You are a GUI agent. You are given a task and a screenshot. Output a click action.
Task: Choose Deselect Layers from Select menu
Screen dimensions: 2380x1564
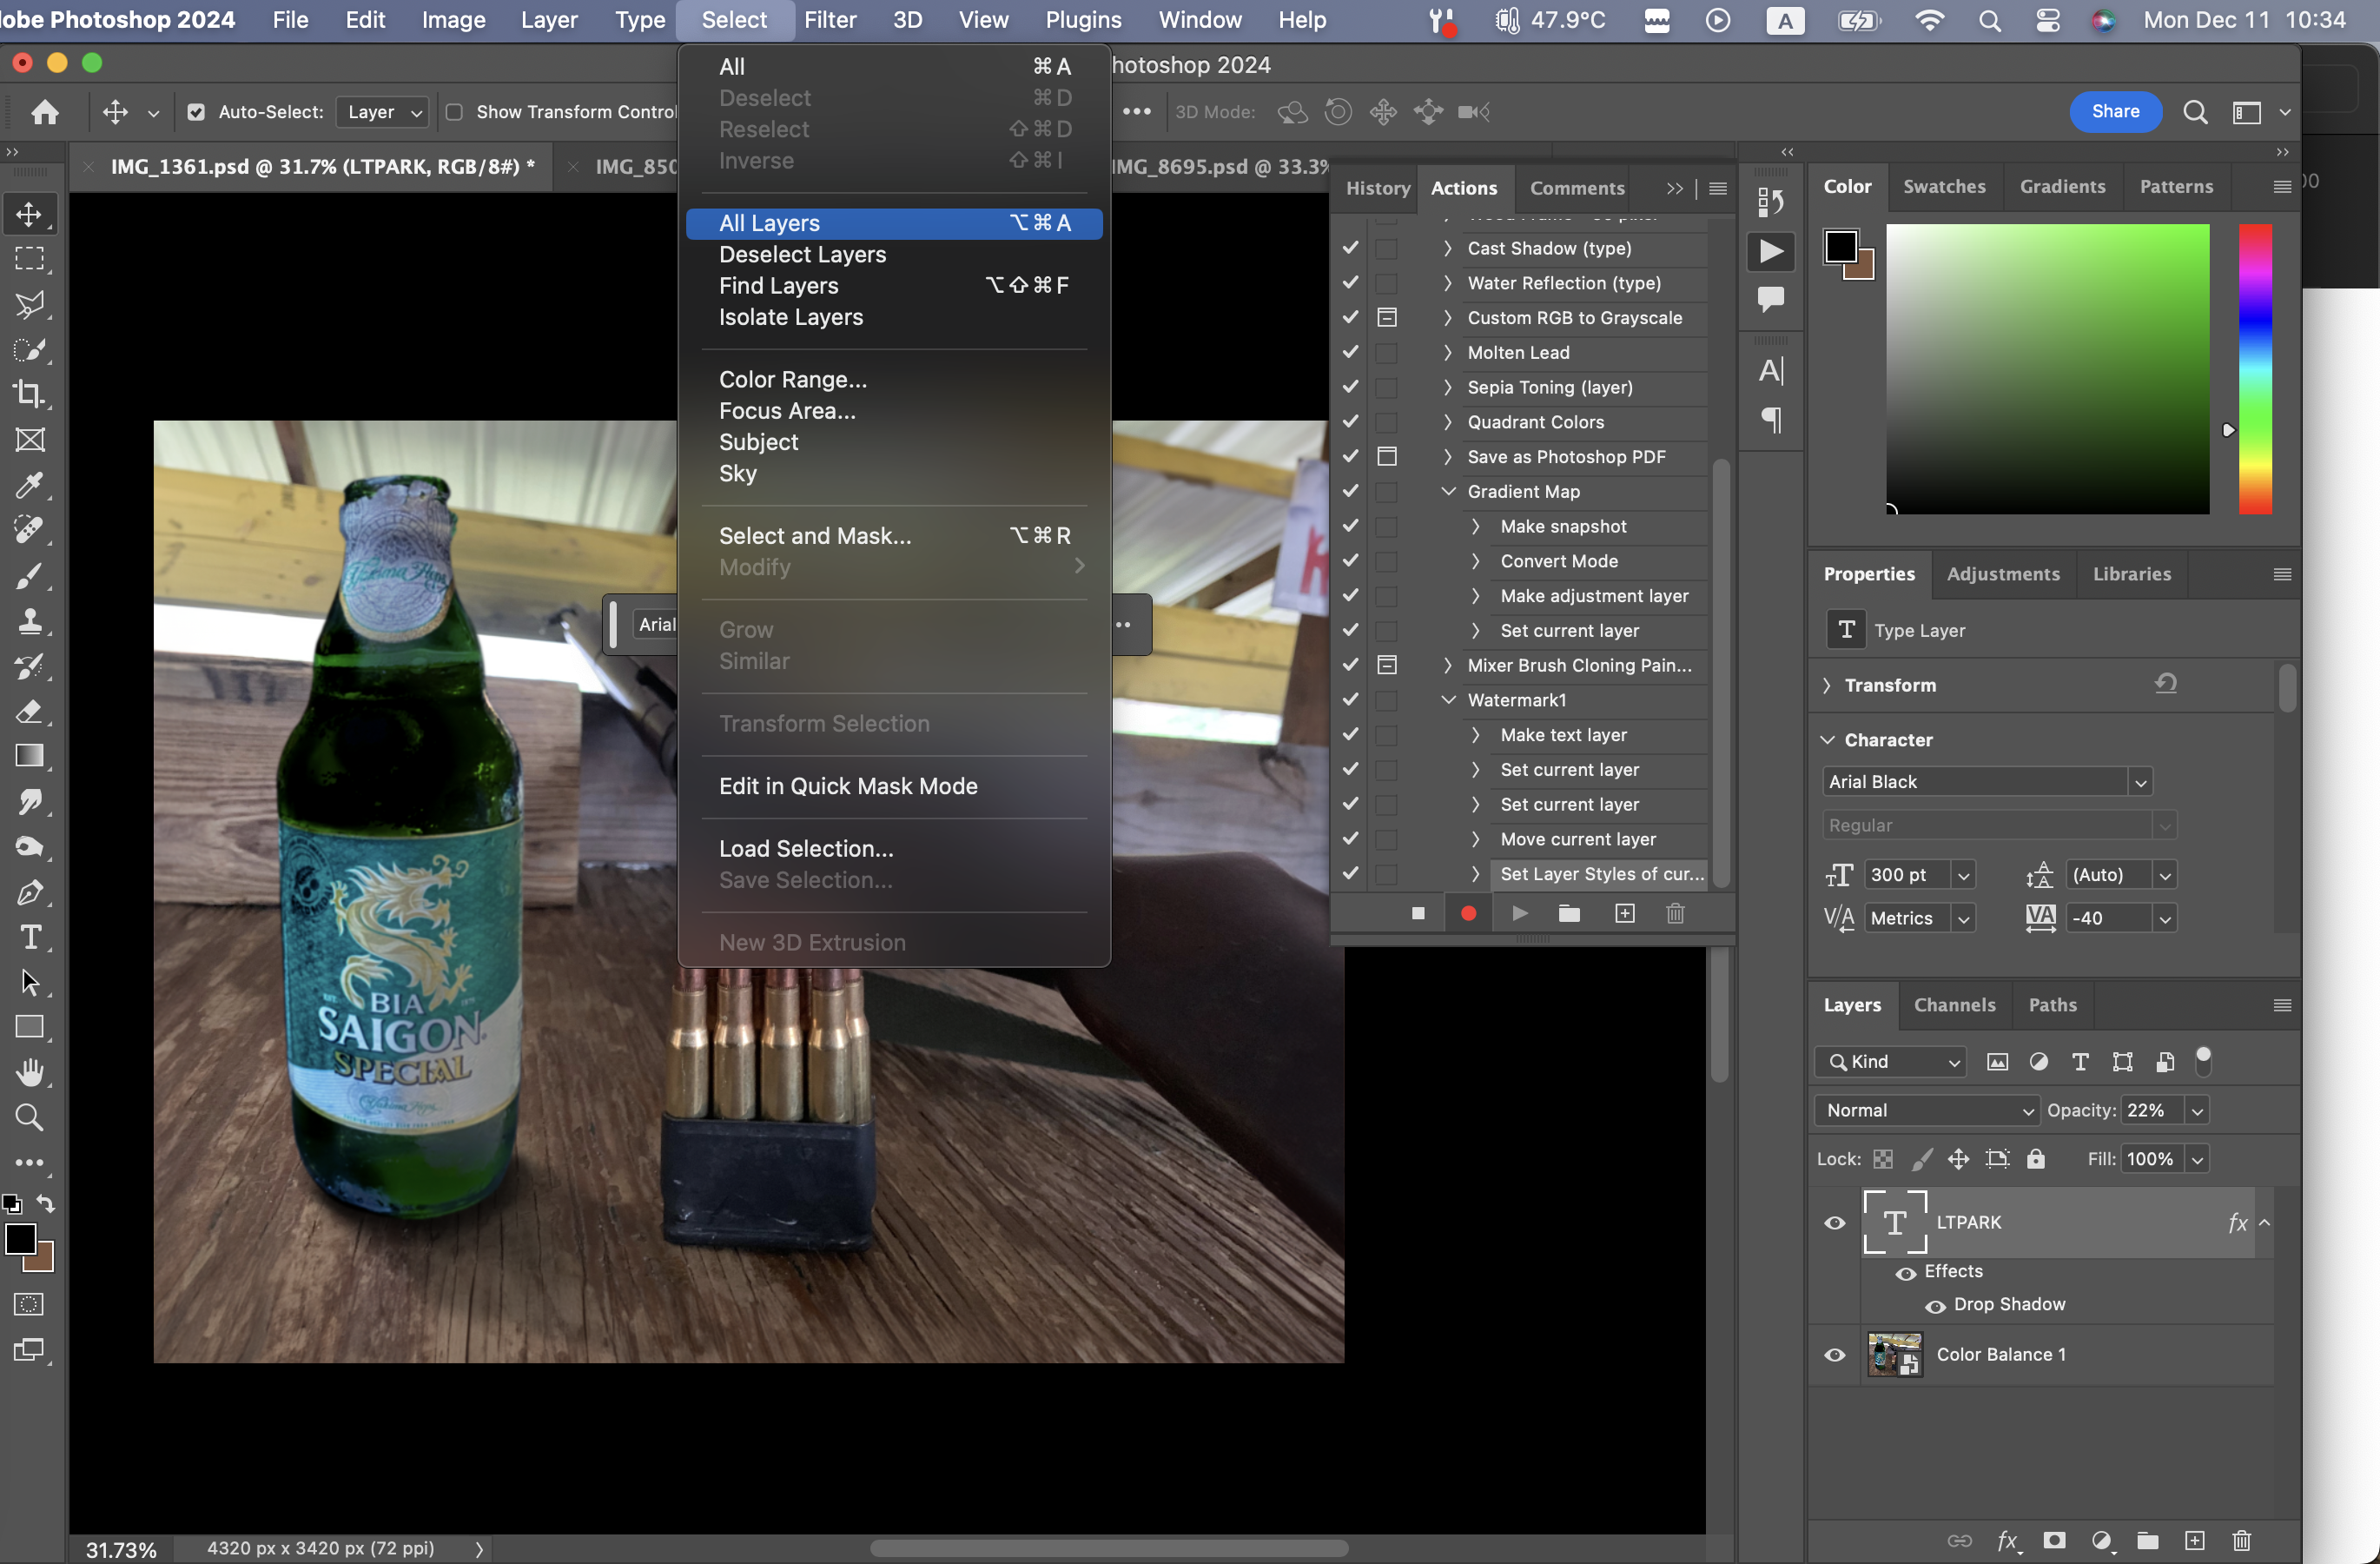tap(802, 254)
